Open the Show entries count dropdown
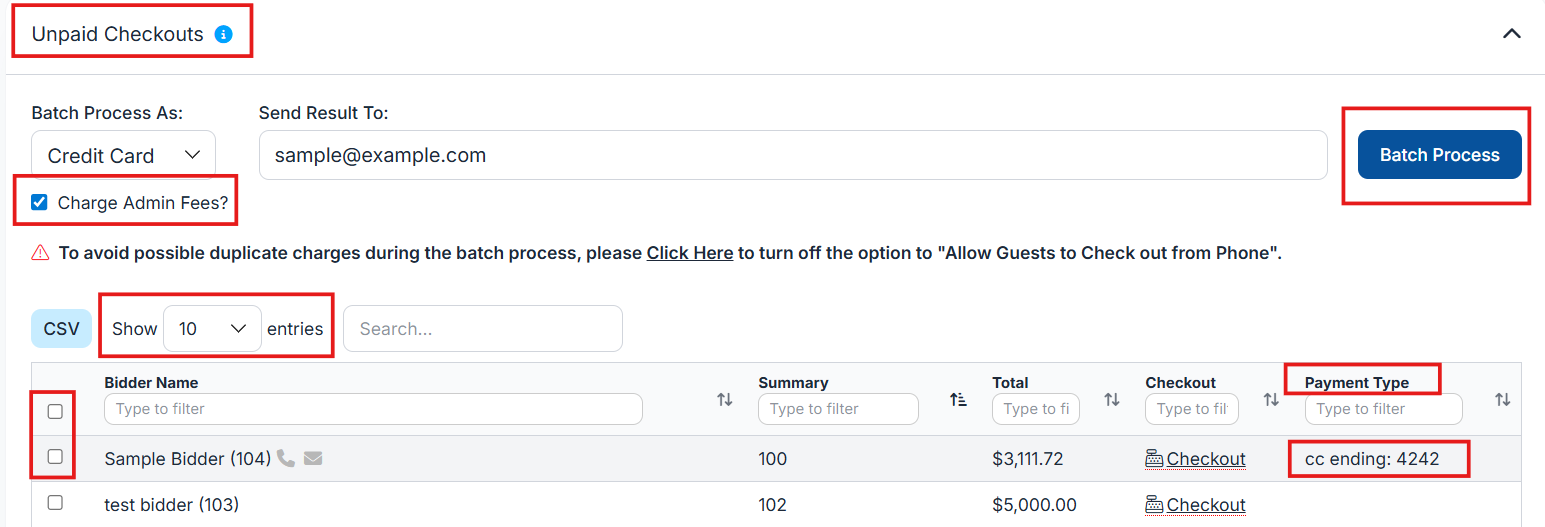This screenshot has height=527, width=1545. point(212,329)
